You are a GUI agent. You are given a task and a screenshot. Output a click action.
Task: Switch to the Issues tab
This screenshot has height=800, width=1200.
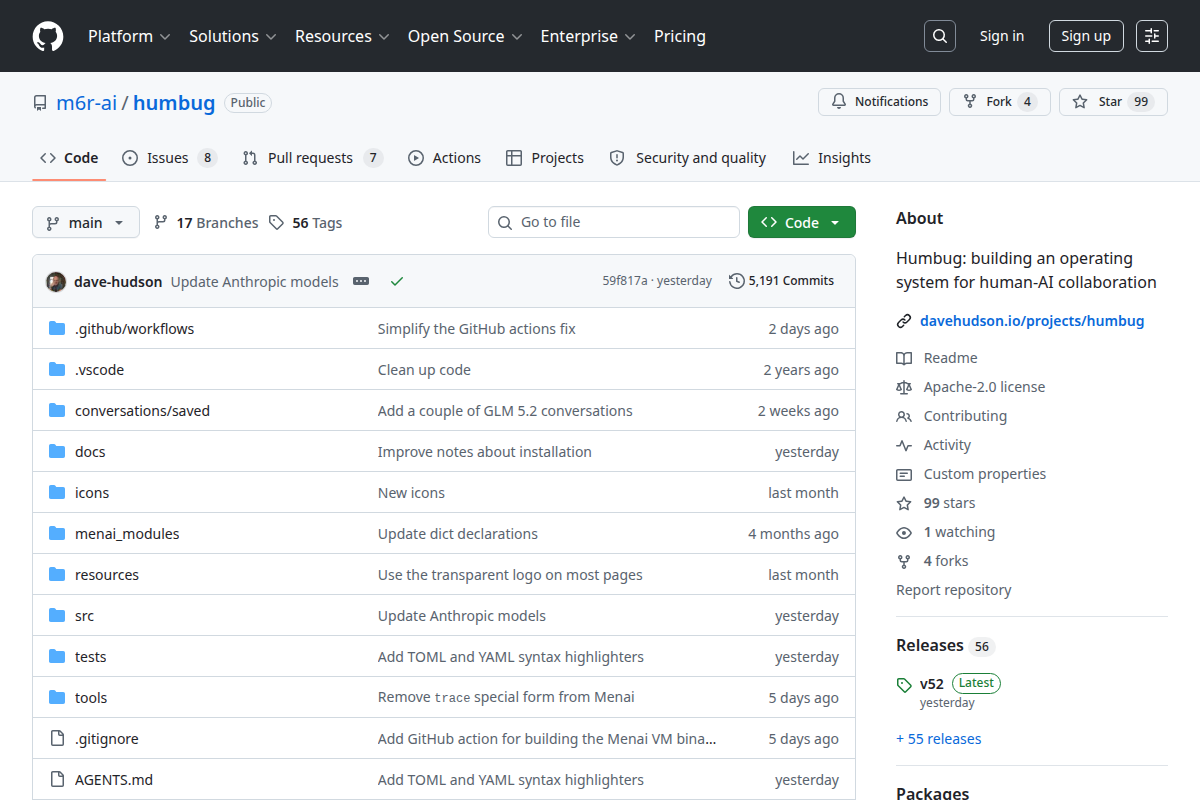pyautogui.click(x=169, y=158)
